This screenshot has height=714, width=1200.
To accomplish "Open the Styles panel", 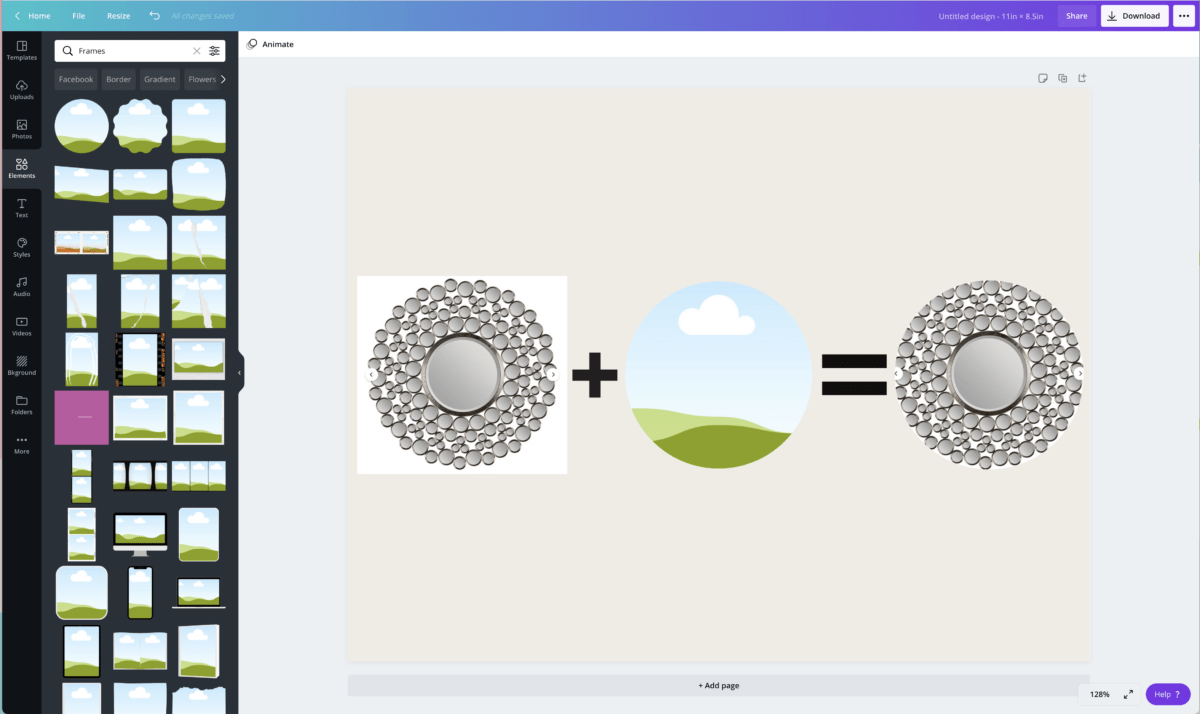I will pos(21,247).
